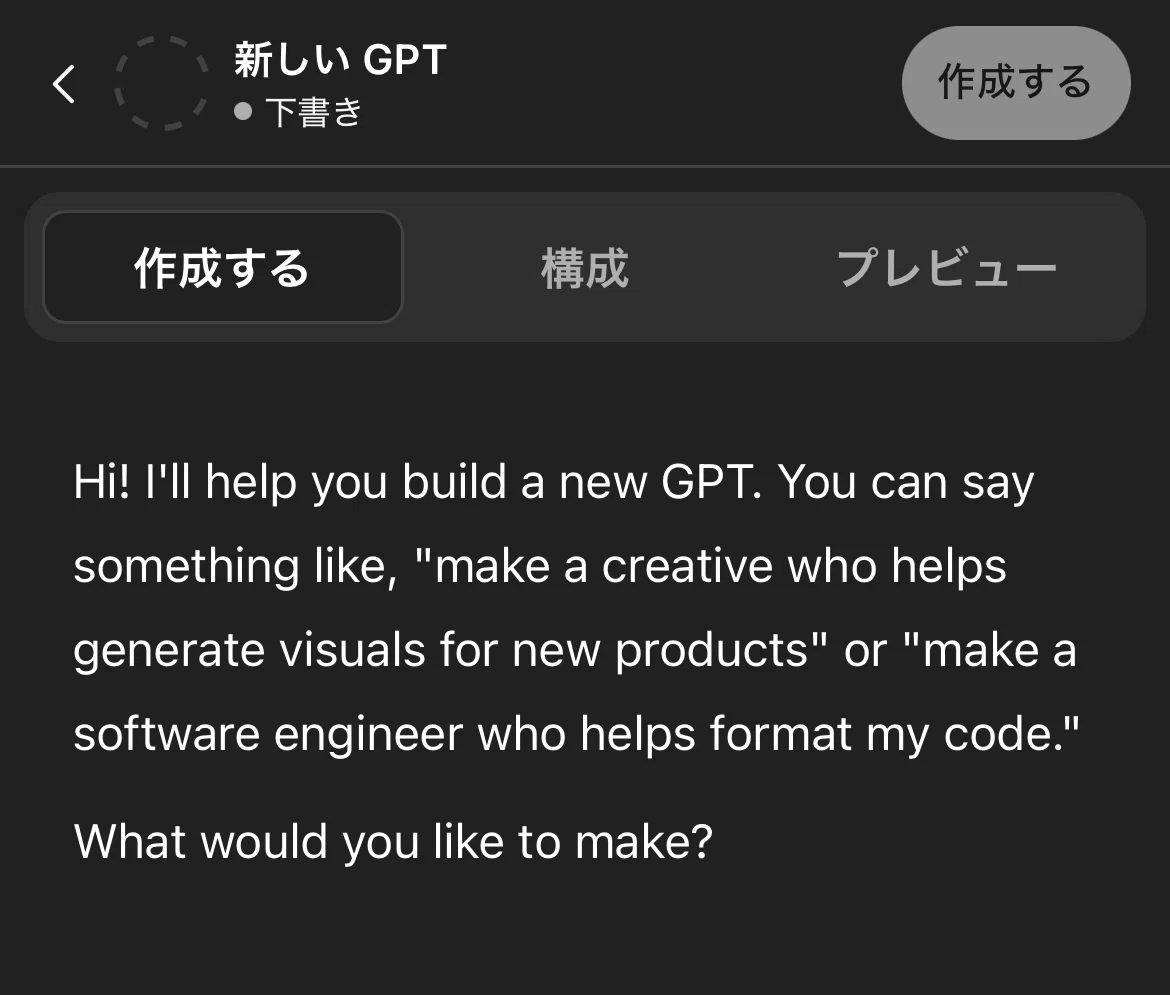Tap the dashed circle GPT avatar placeholder
This screenshot has width=1170, height=995.
tap(160, 83)
